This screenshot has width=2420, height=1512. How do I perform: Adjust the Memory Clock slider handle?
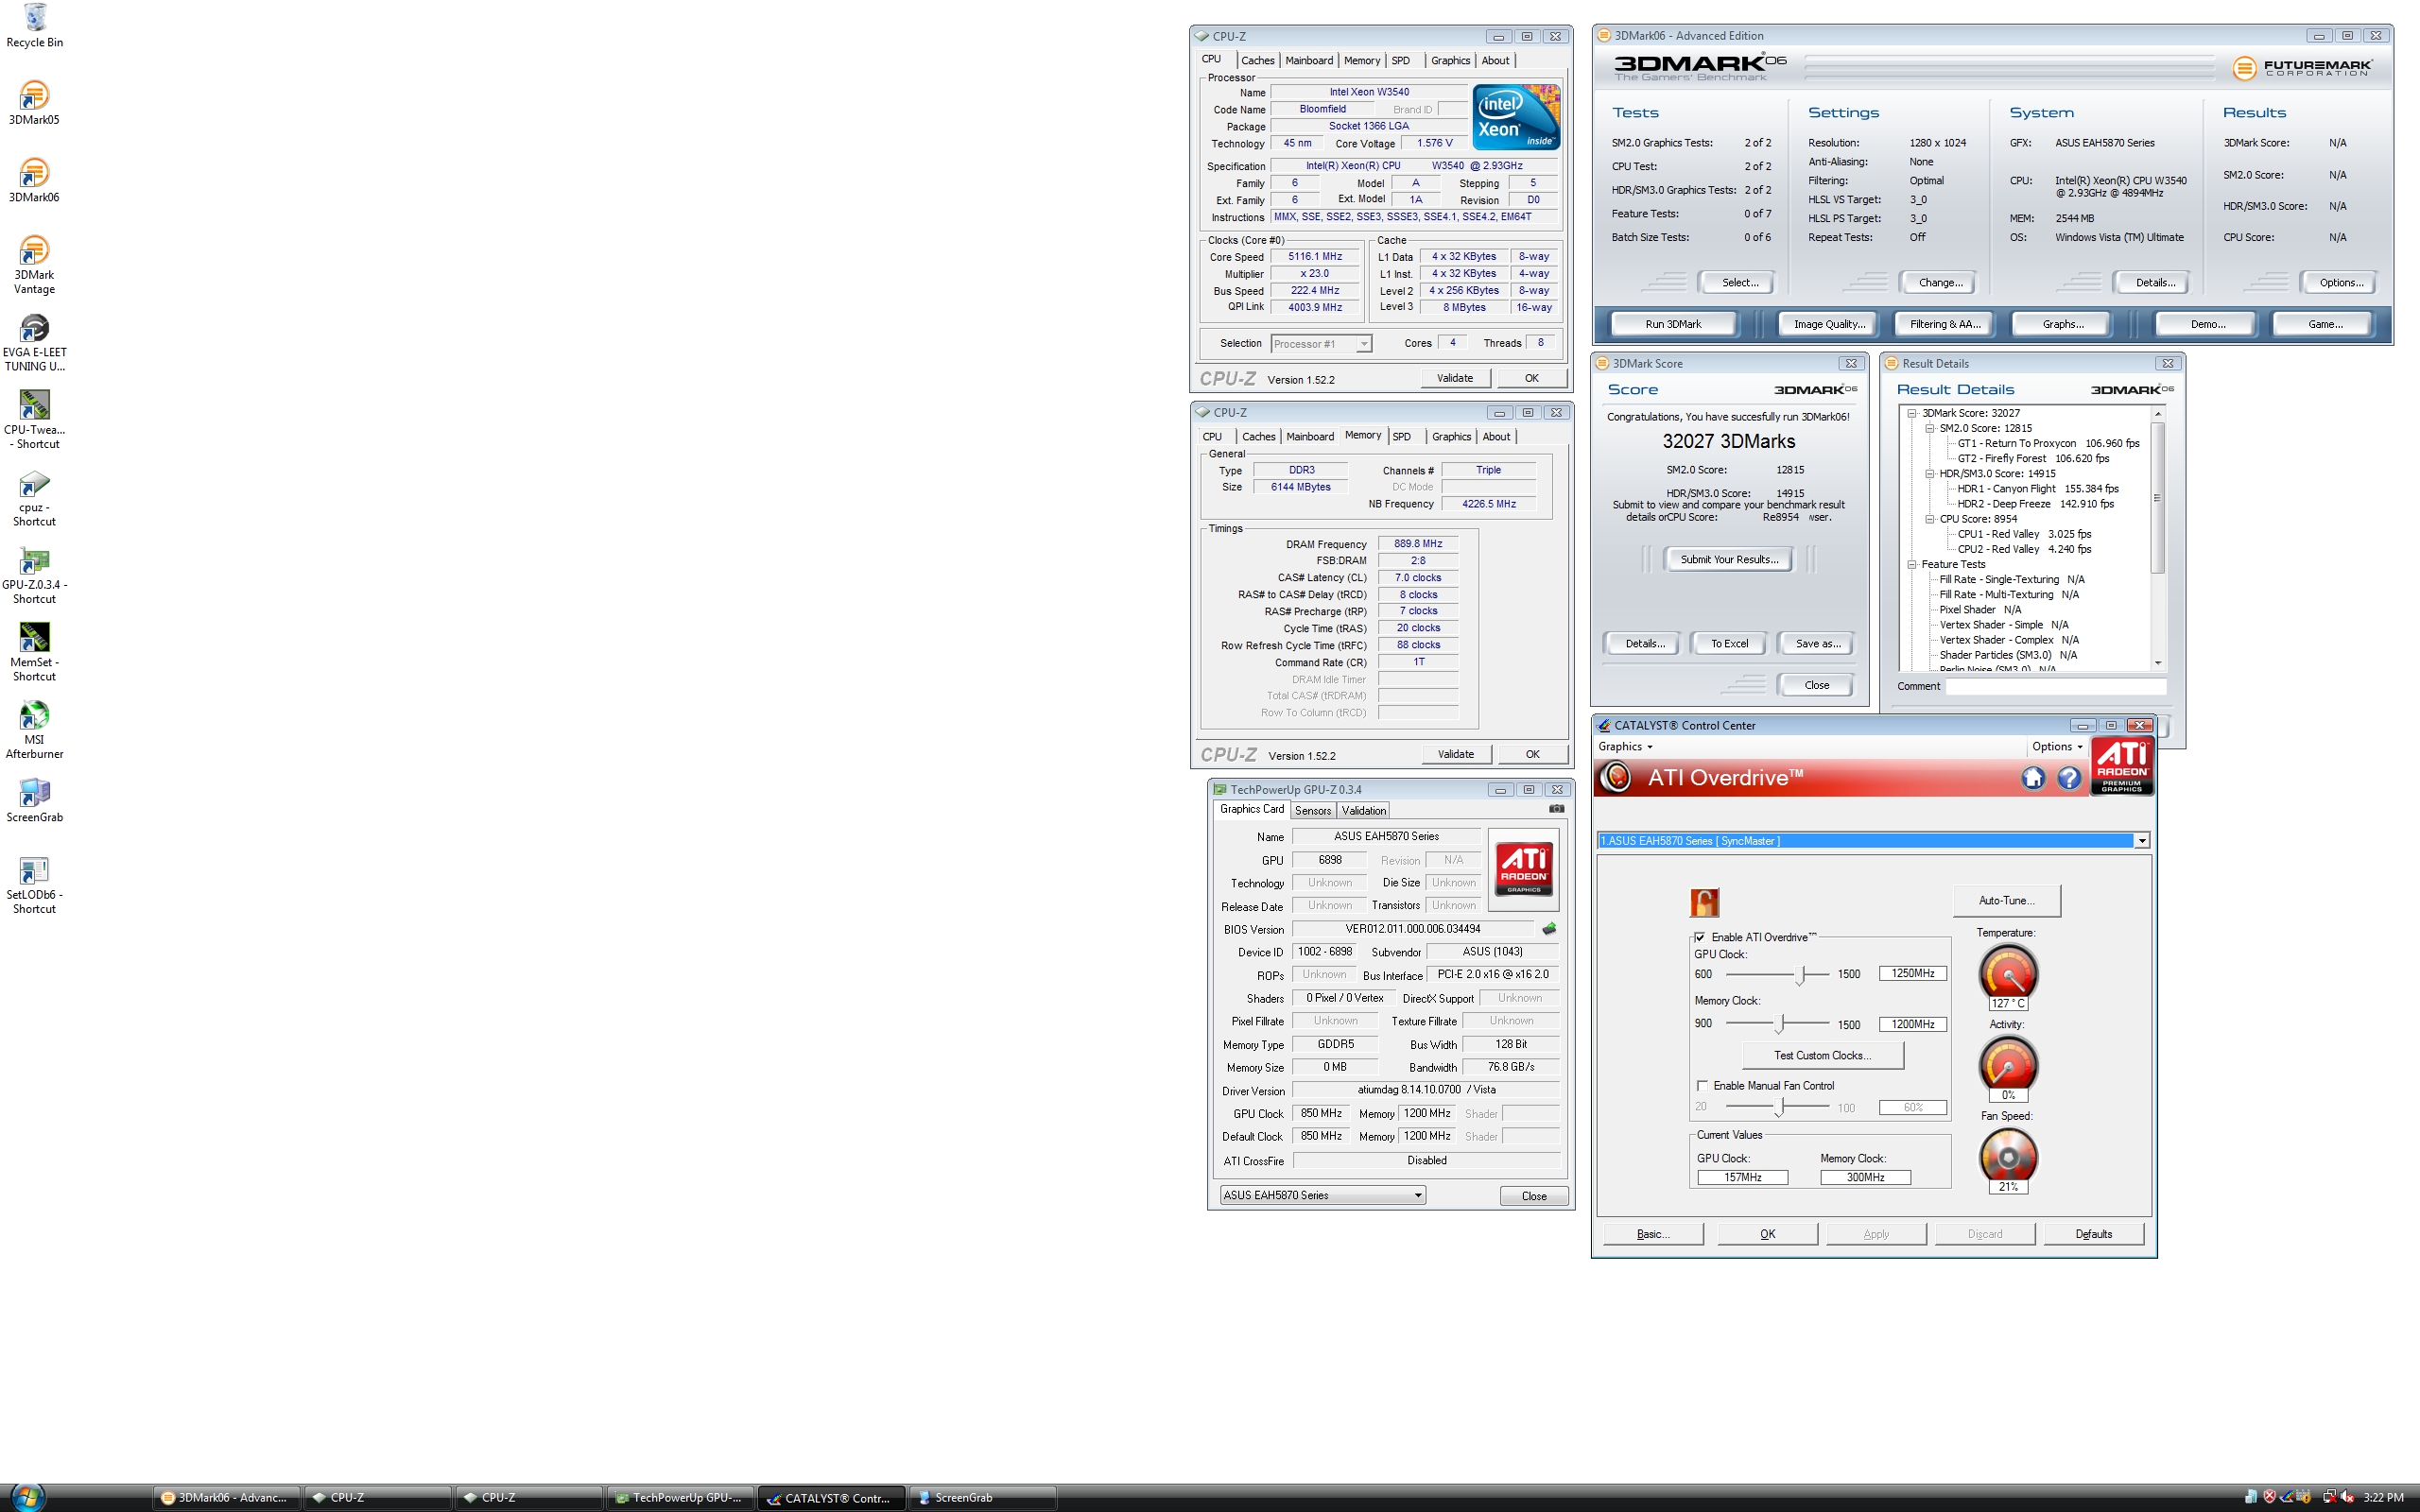coord(1780,1024)
